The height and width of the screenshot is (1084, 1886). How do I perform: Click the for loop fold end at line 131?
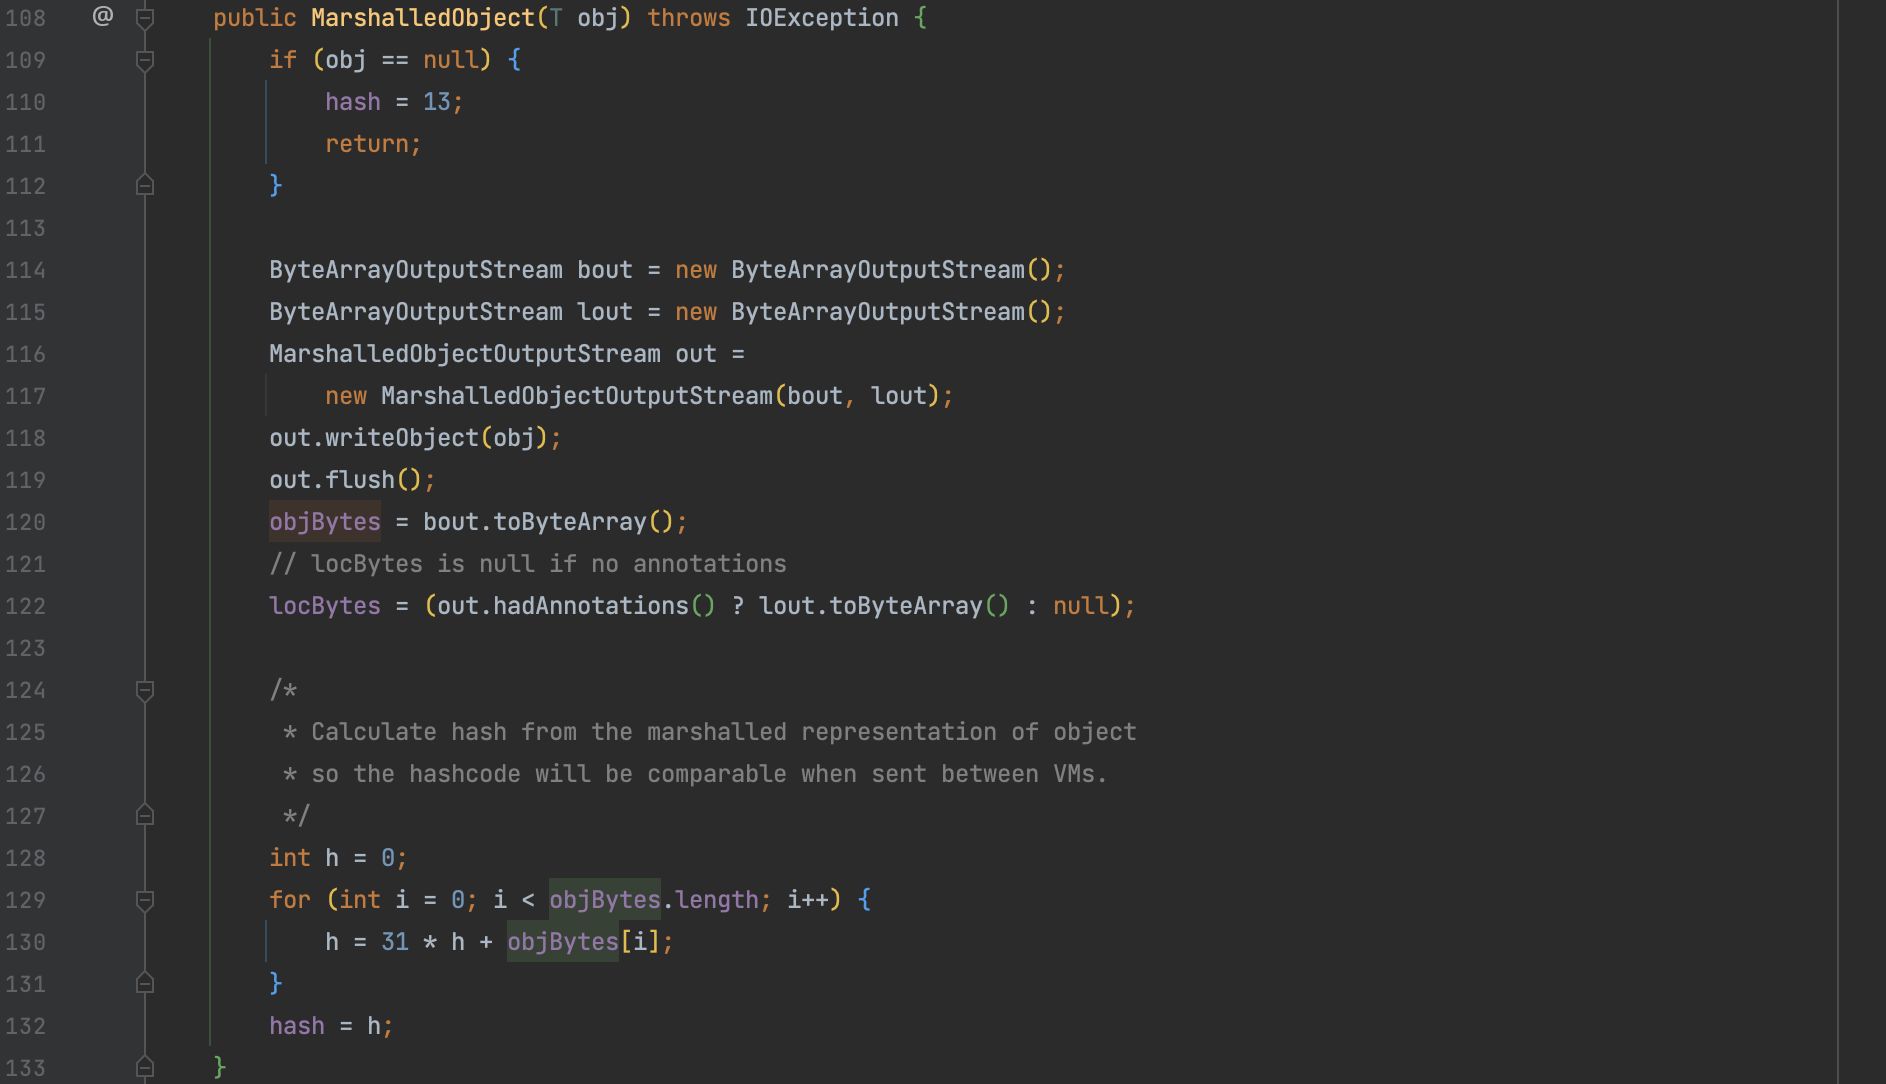pos(145,984)
